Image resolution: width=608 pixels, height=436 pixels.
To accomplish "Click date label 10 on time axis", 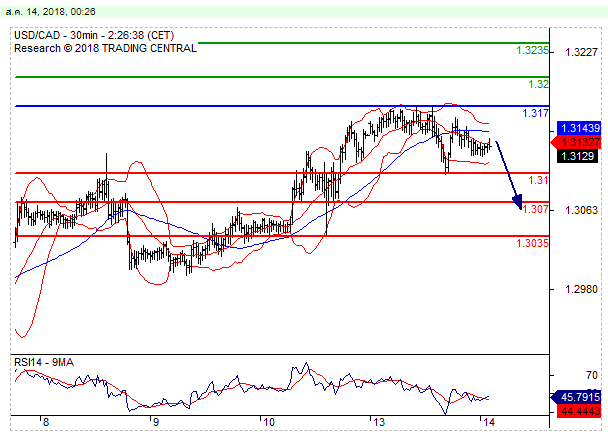I will [x=269, y=422].
